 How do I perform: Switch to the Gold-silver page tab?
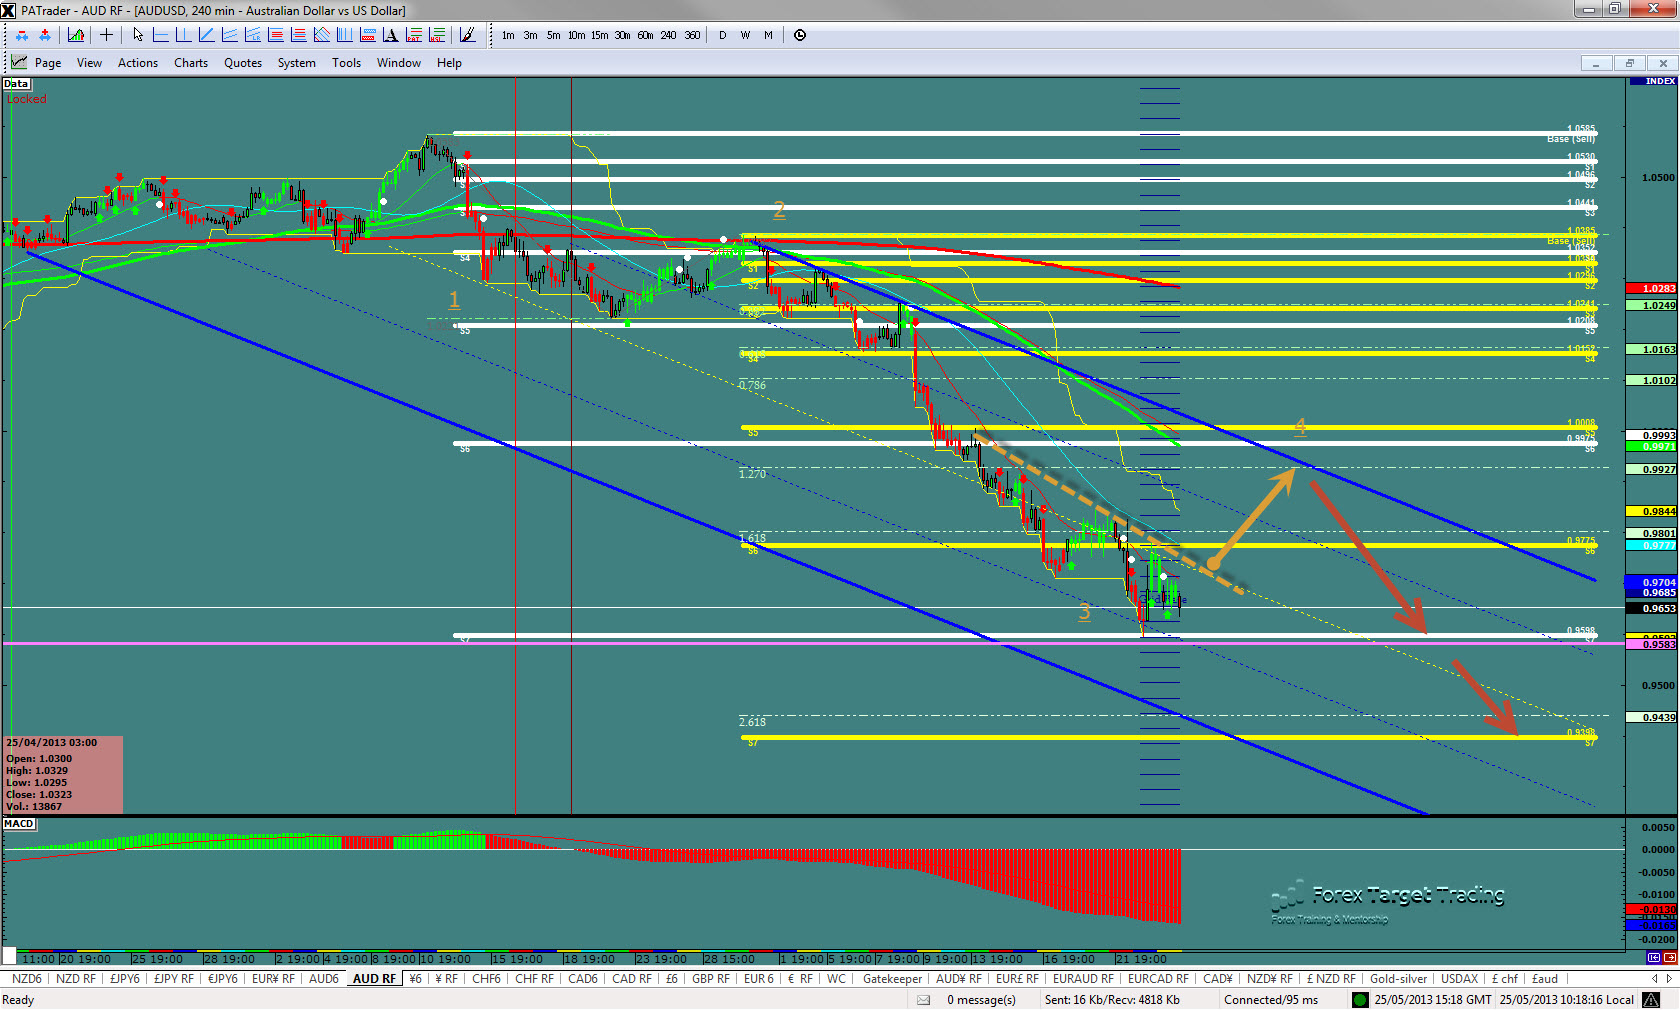coord(1398,979)
